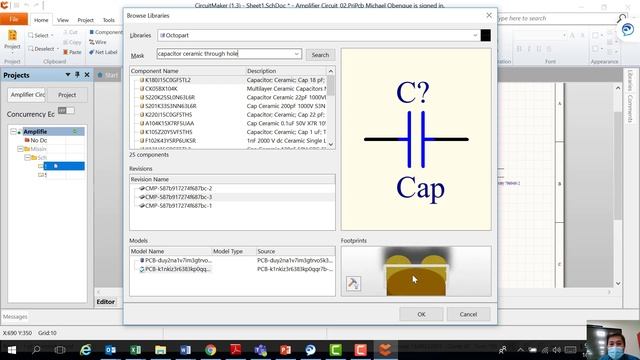The width and height of the screenshot is (640, 360).
Task: Switch to the View ribbon tab
Action: click(62, 20)
